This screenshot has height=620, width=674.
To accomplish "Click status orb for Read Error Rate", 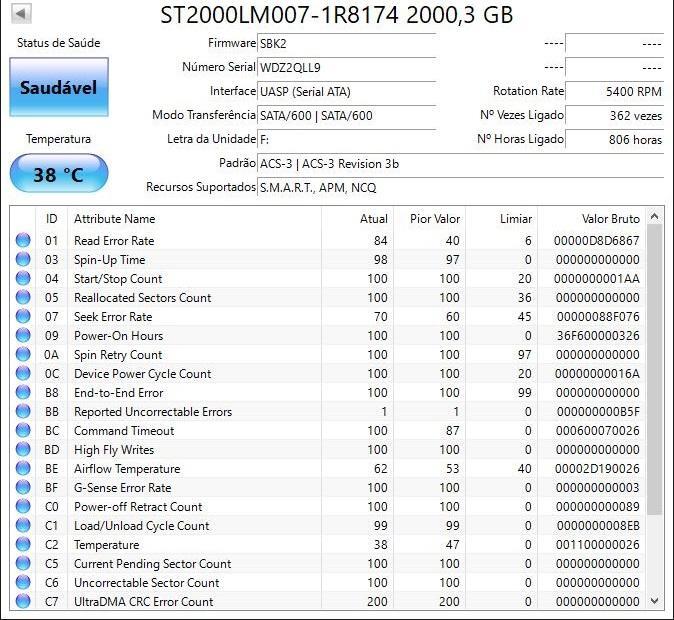I will click(x=23, y=240).
